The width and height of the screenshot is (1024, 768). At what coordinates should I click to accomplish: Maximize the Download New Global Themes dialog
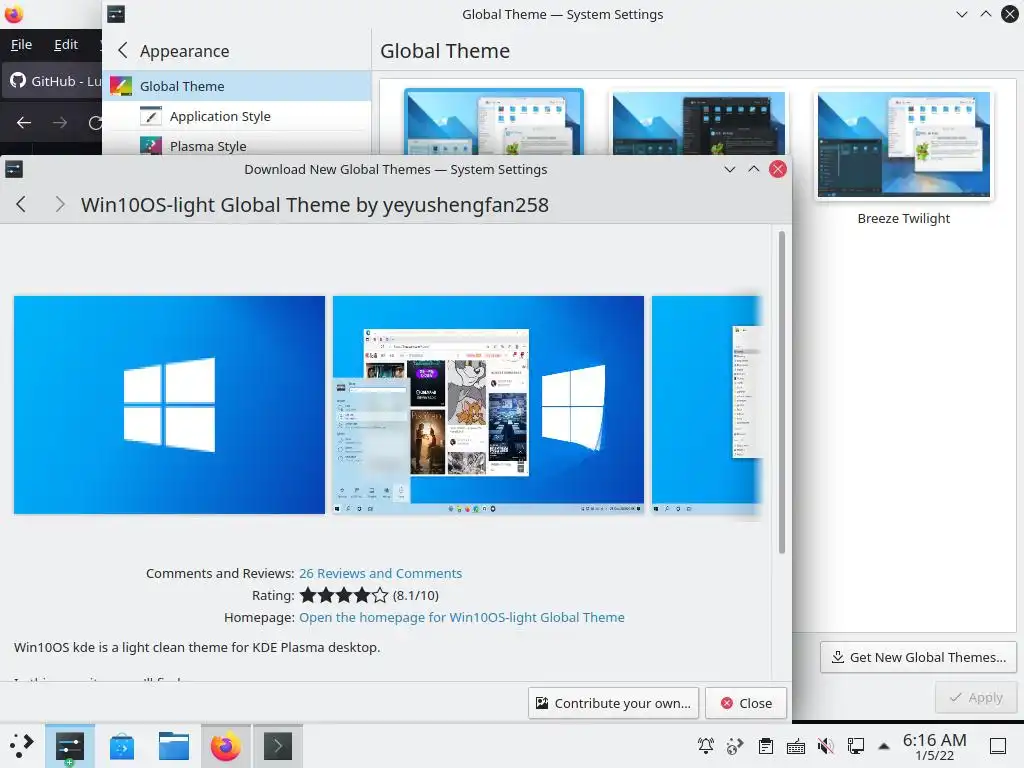point(754,169)
